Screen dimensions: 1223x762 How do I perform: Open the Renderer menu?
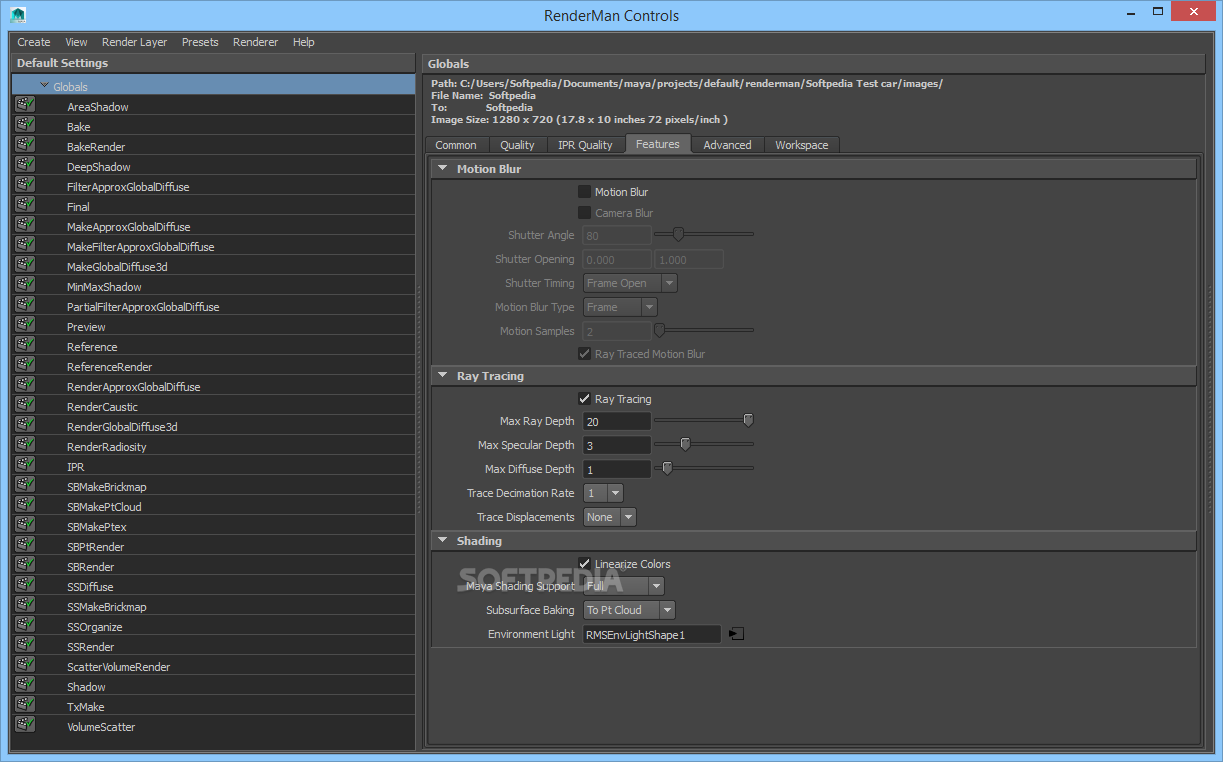256,42
